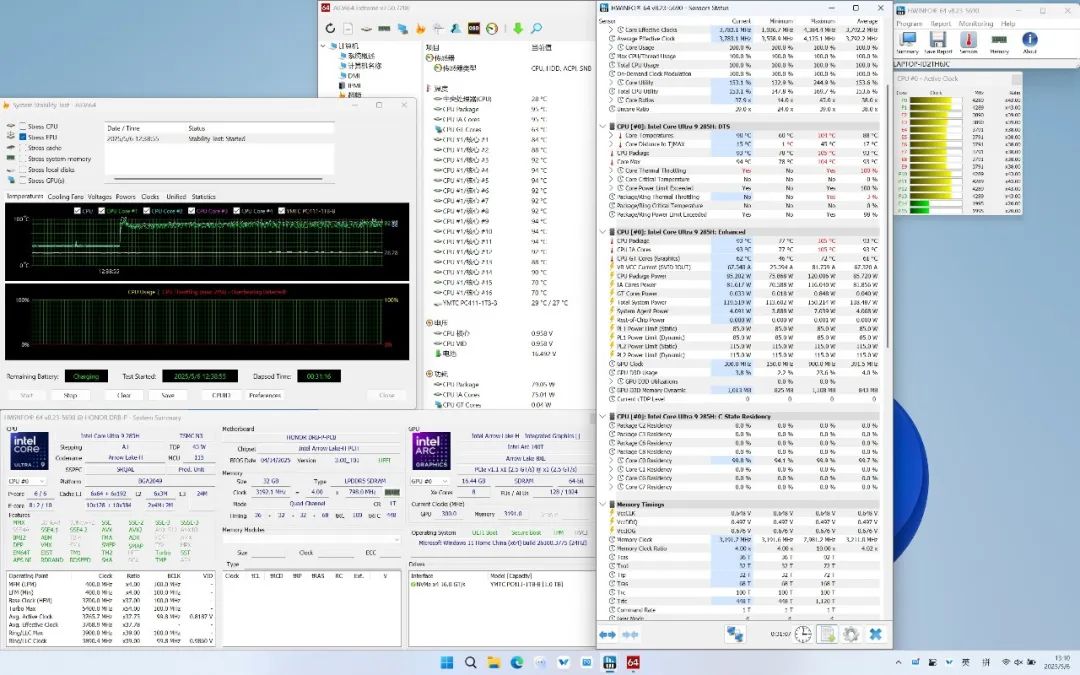Click the AIDA64 magnifier search icon
This screenshot has height=675, width=1080.
tap(536, 28)
